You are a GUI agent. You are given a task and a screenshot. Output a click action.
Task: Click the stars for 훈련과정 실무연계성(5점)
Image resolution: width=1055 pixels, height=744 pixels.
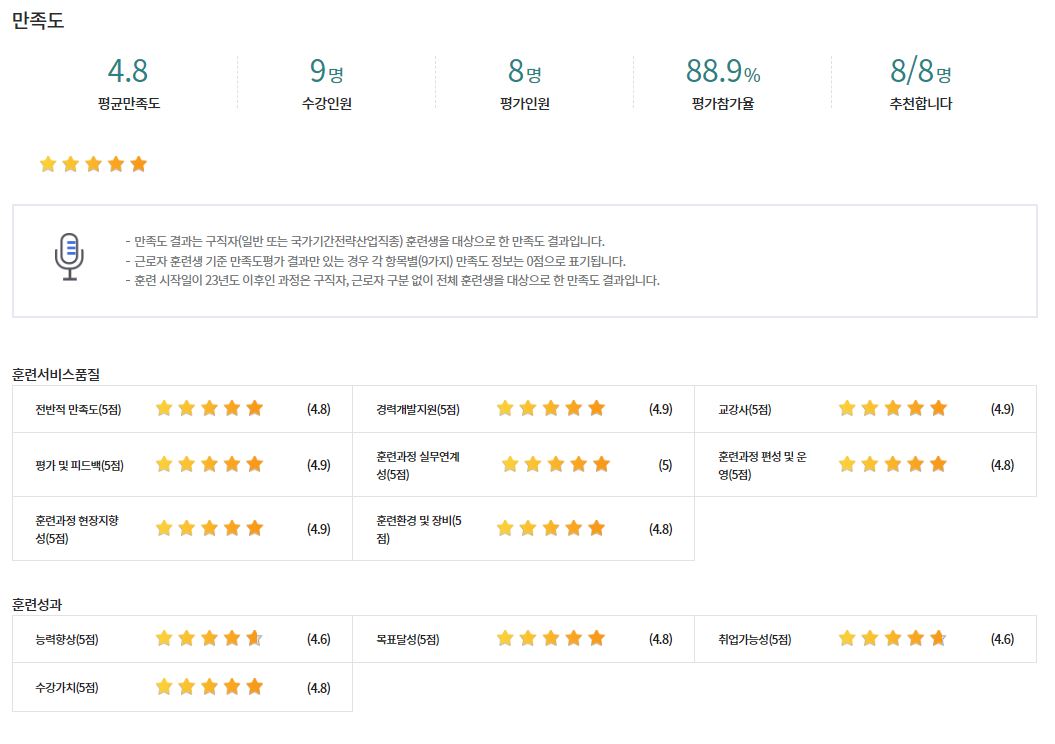556,464
